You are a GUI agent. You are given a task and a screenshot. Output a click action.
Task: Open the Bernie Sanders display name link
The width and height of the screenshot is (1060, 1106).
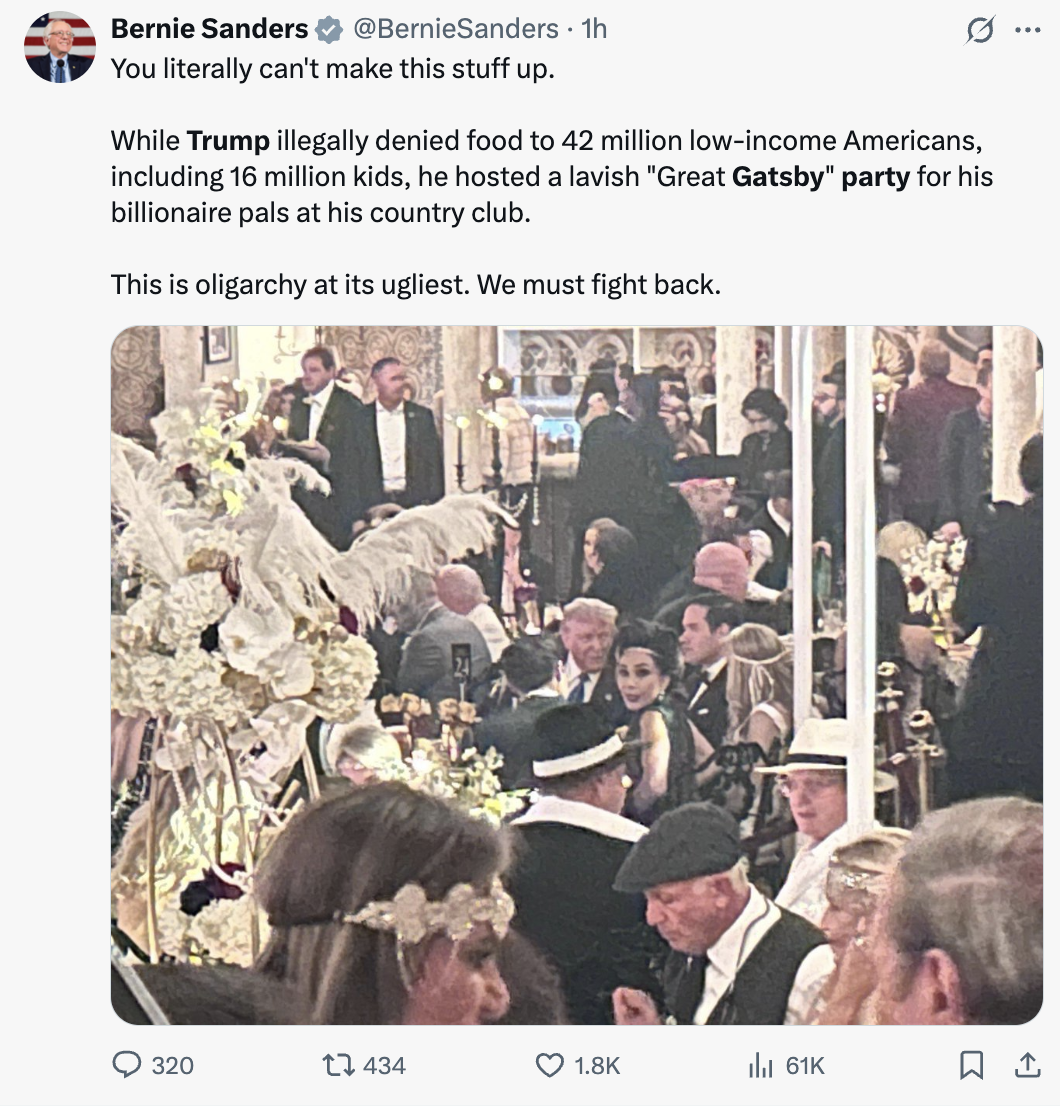click(209, 29)
